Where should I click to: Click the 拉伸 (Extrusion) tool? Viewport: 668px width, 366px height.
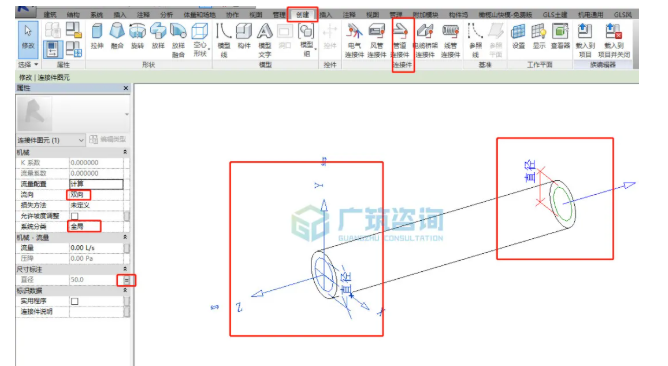[97, 36]
